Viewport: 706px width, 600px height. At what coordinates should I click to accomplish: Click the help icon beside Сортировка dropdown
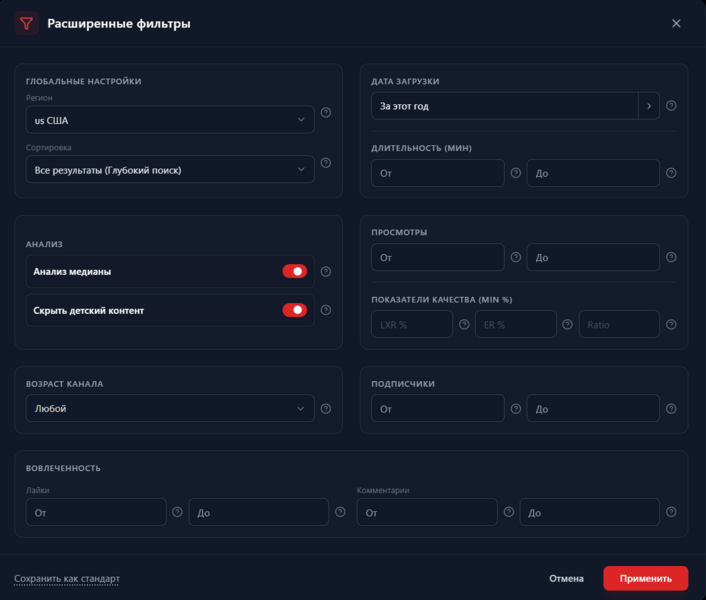325,163
